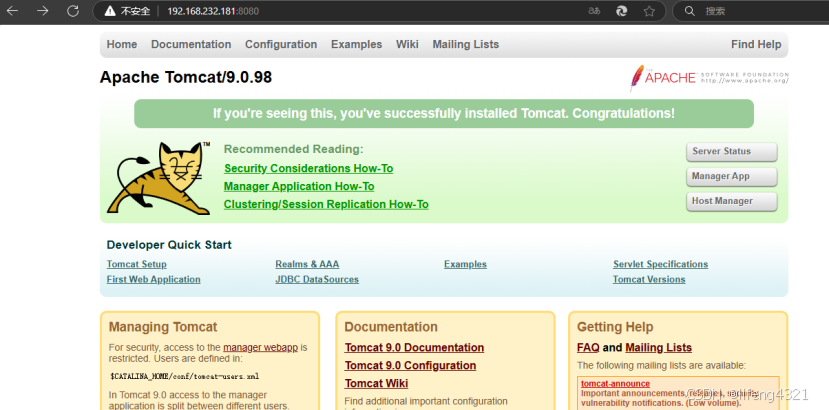Click the Managing Tomcat heading

click(x=163, y=327)
